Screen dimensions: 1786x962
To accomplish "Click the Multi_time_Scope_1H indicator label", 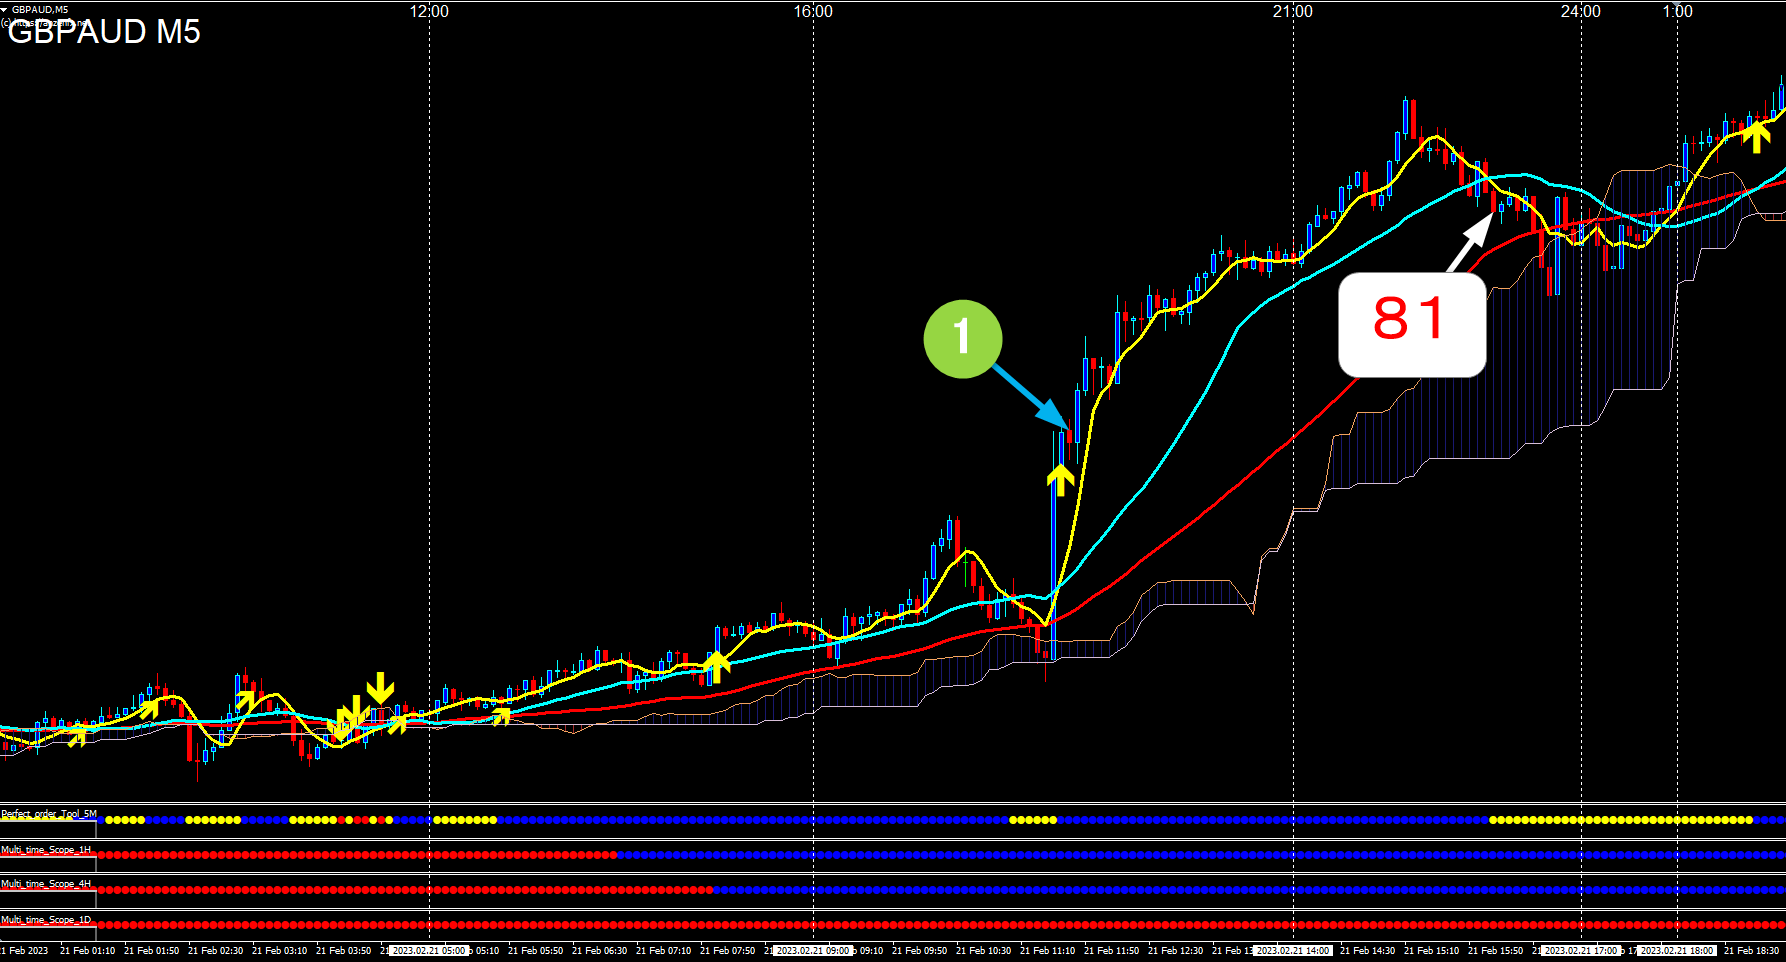I will click(x=46, y=849).
